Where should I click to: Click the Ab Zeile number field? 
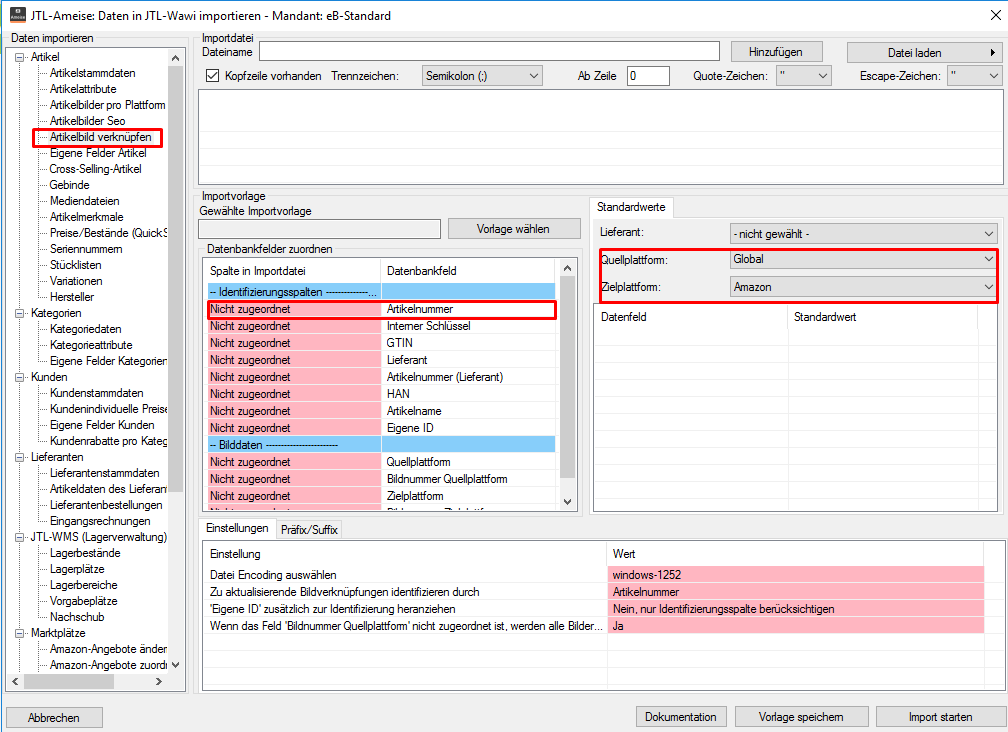tap(648, 76)
